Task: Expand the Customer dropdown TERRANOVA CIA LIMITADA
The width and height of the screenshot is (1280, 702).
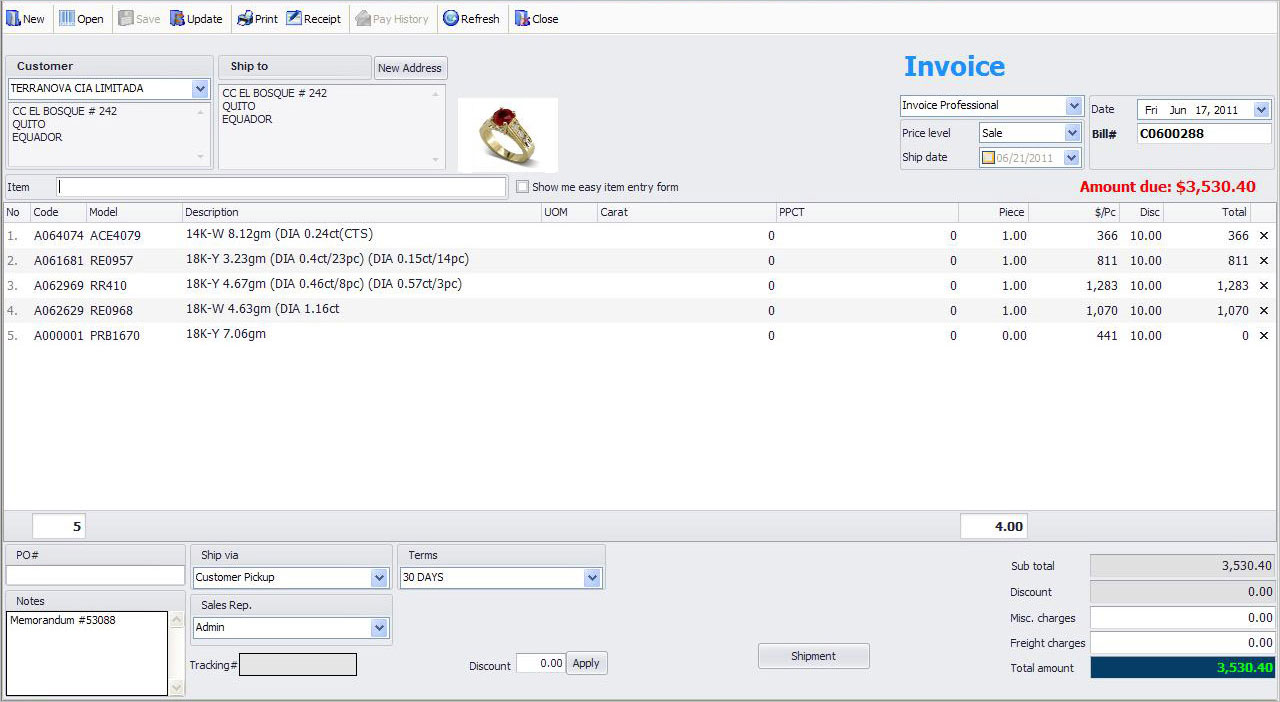Action: click(x=200, y=88)
